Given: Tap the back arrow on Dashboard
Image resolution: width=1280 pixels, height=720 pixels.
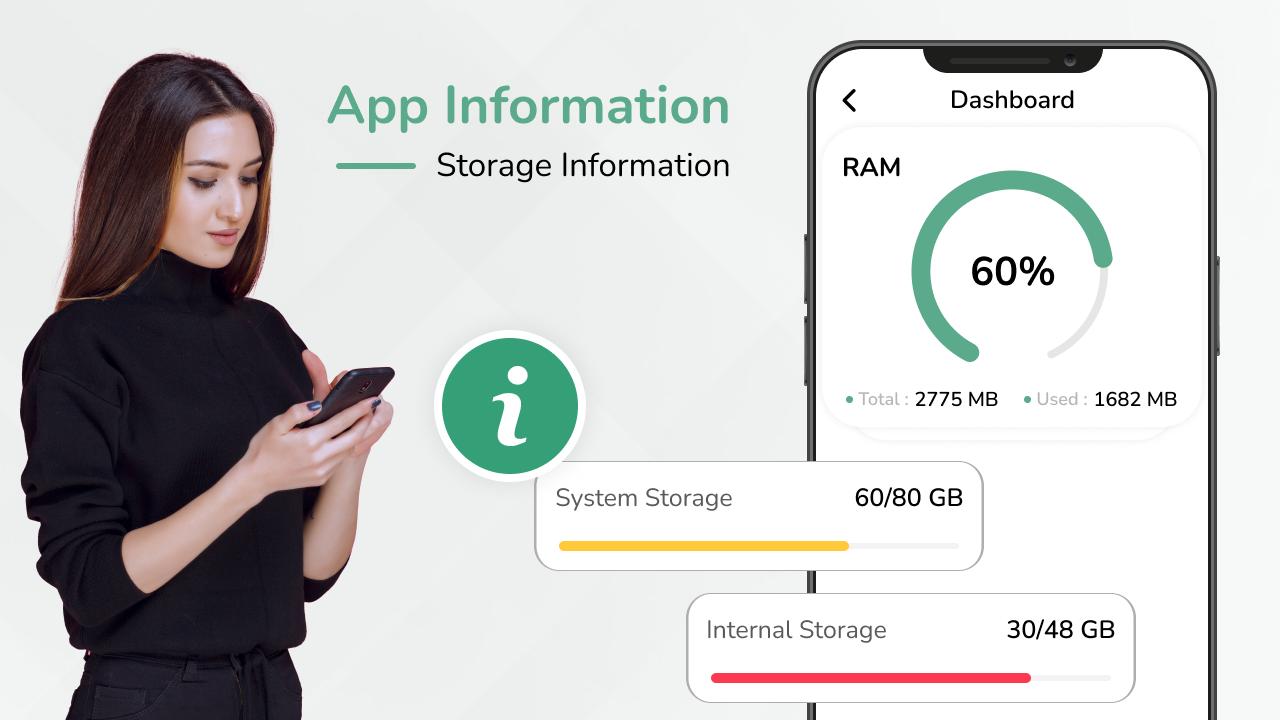Looking at the screenshot, I should tap(849, 100).
